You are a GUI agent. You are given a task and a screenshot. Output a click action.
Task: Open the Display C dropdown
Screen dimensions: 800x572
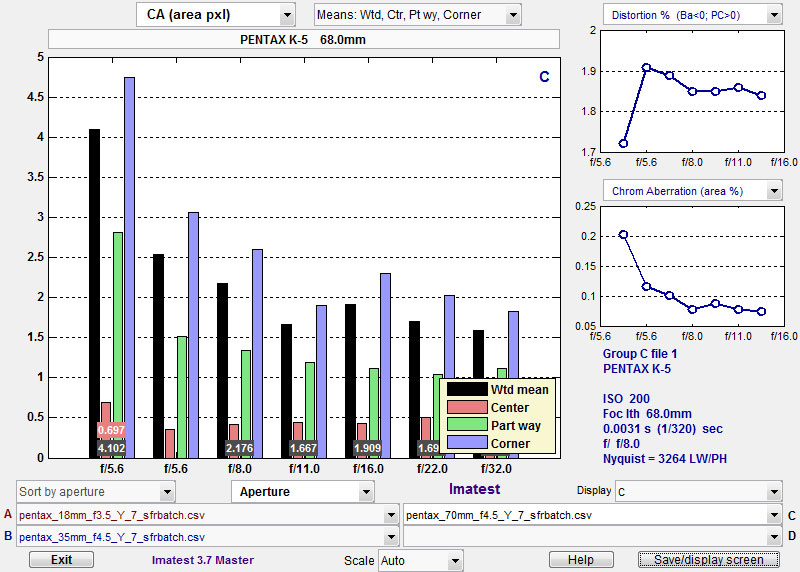698,492
